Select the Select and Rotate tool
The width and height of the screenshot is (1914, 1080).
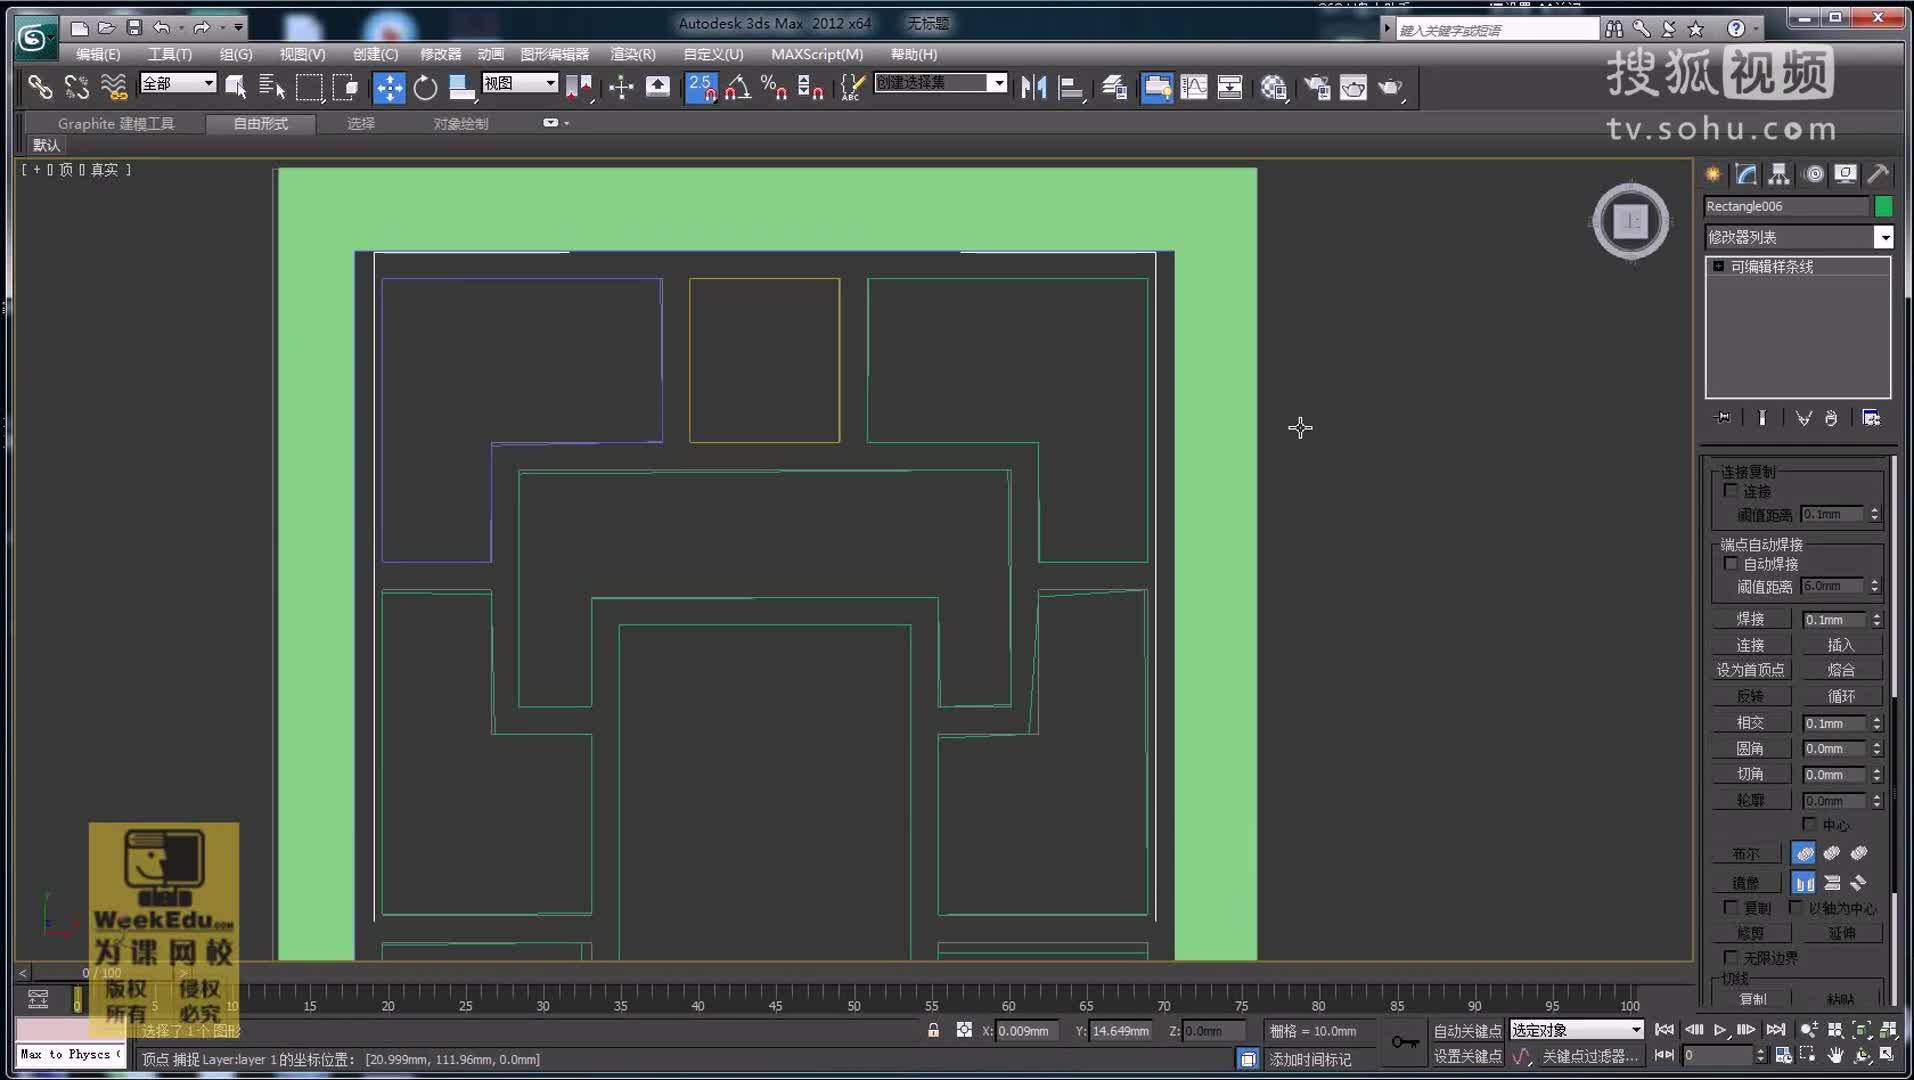tap(425, 88)
